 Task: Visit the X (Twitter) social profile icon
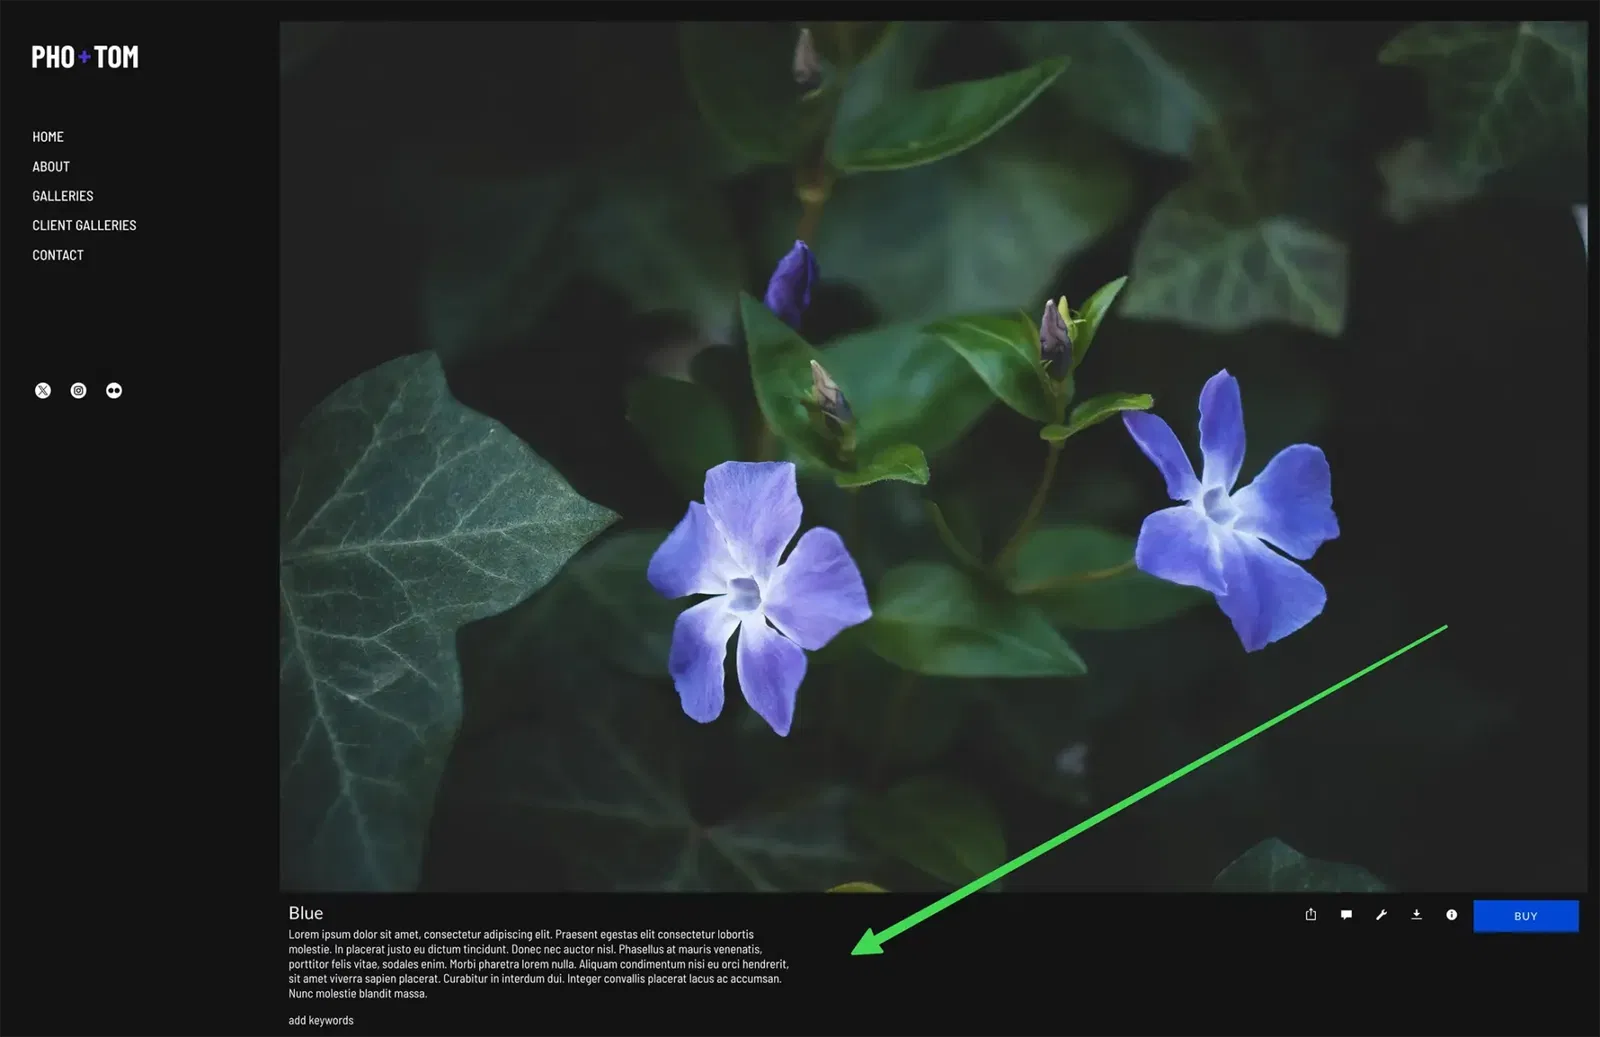pyautogui.click(x=43, y=391)
